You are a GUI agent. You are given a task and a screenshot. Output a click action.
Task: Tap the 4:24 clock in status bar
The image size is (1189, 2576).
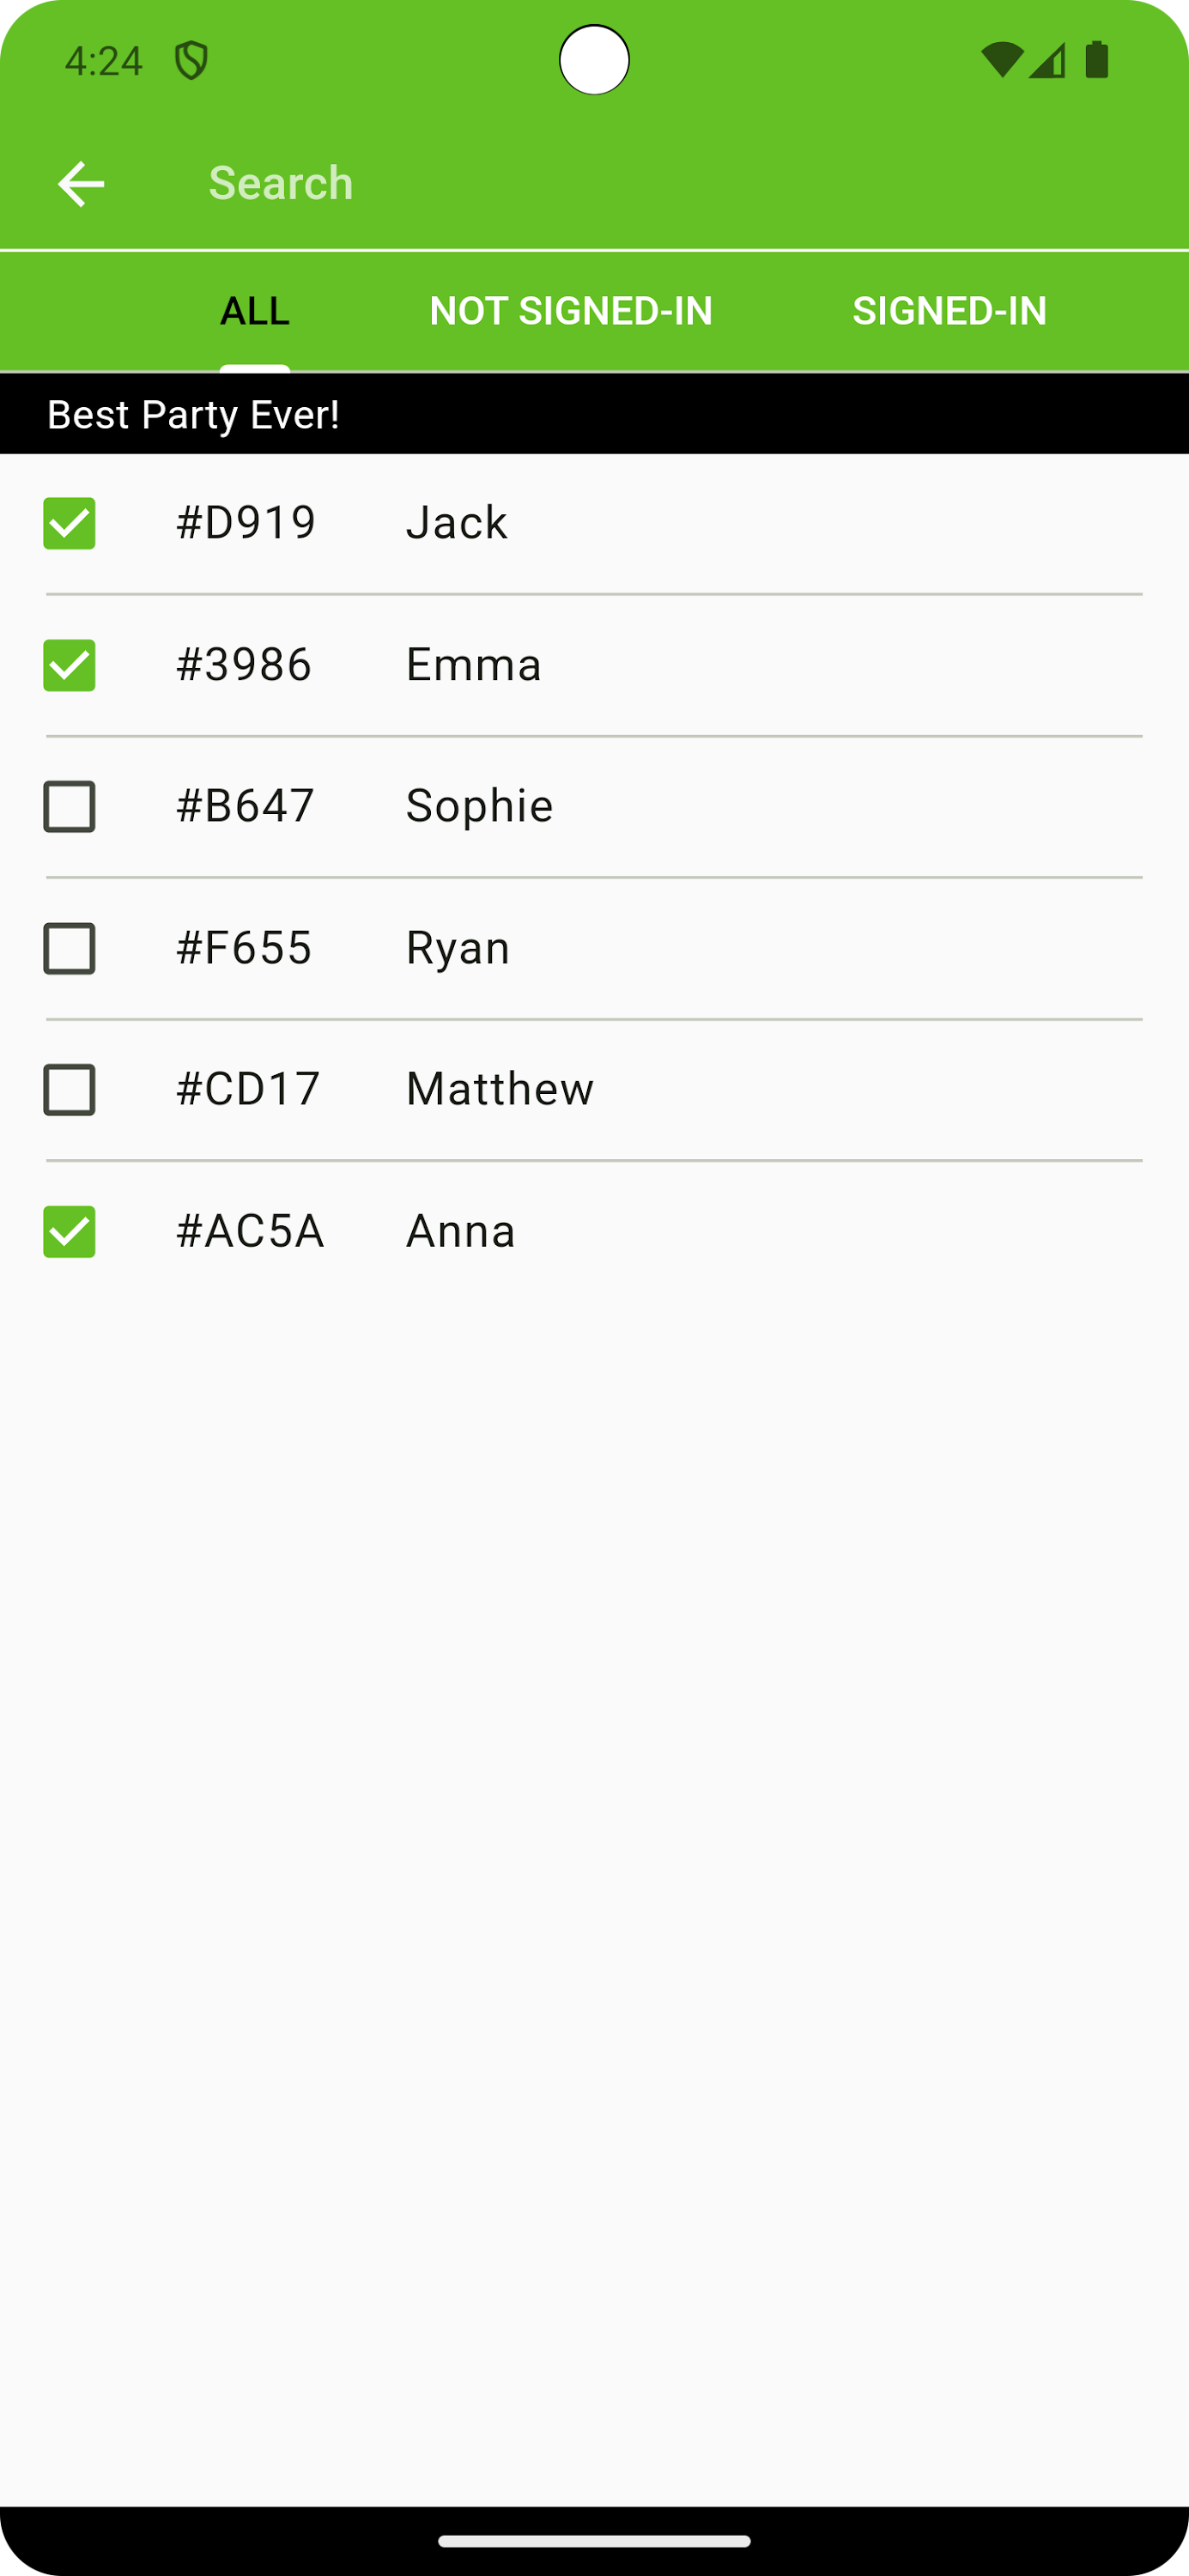pyautogui.click(x=104, y=61)
